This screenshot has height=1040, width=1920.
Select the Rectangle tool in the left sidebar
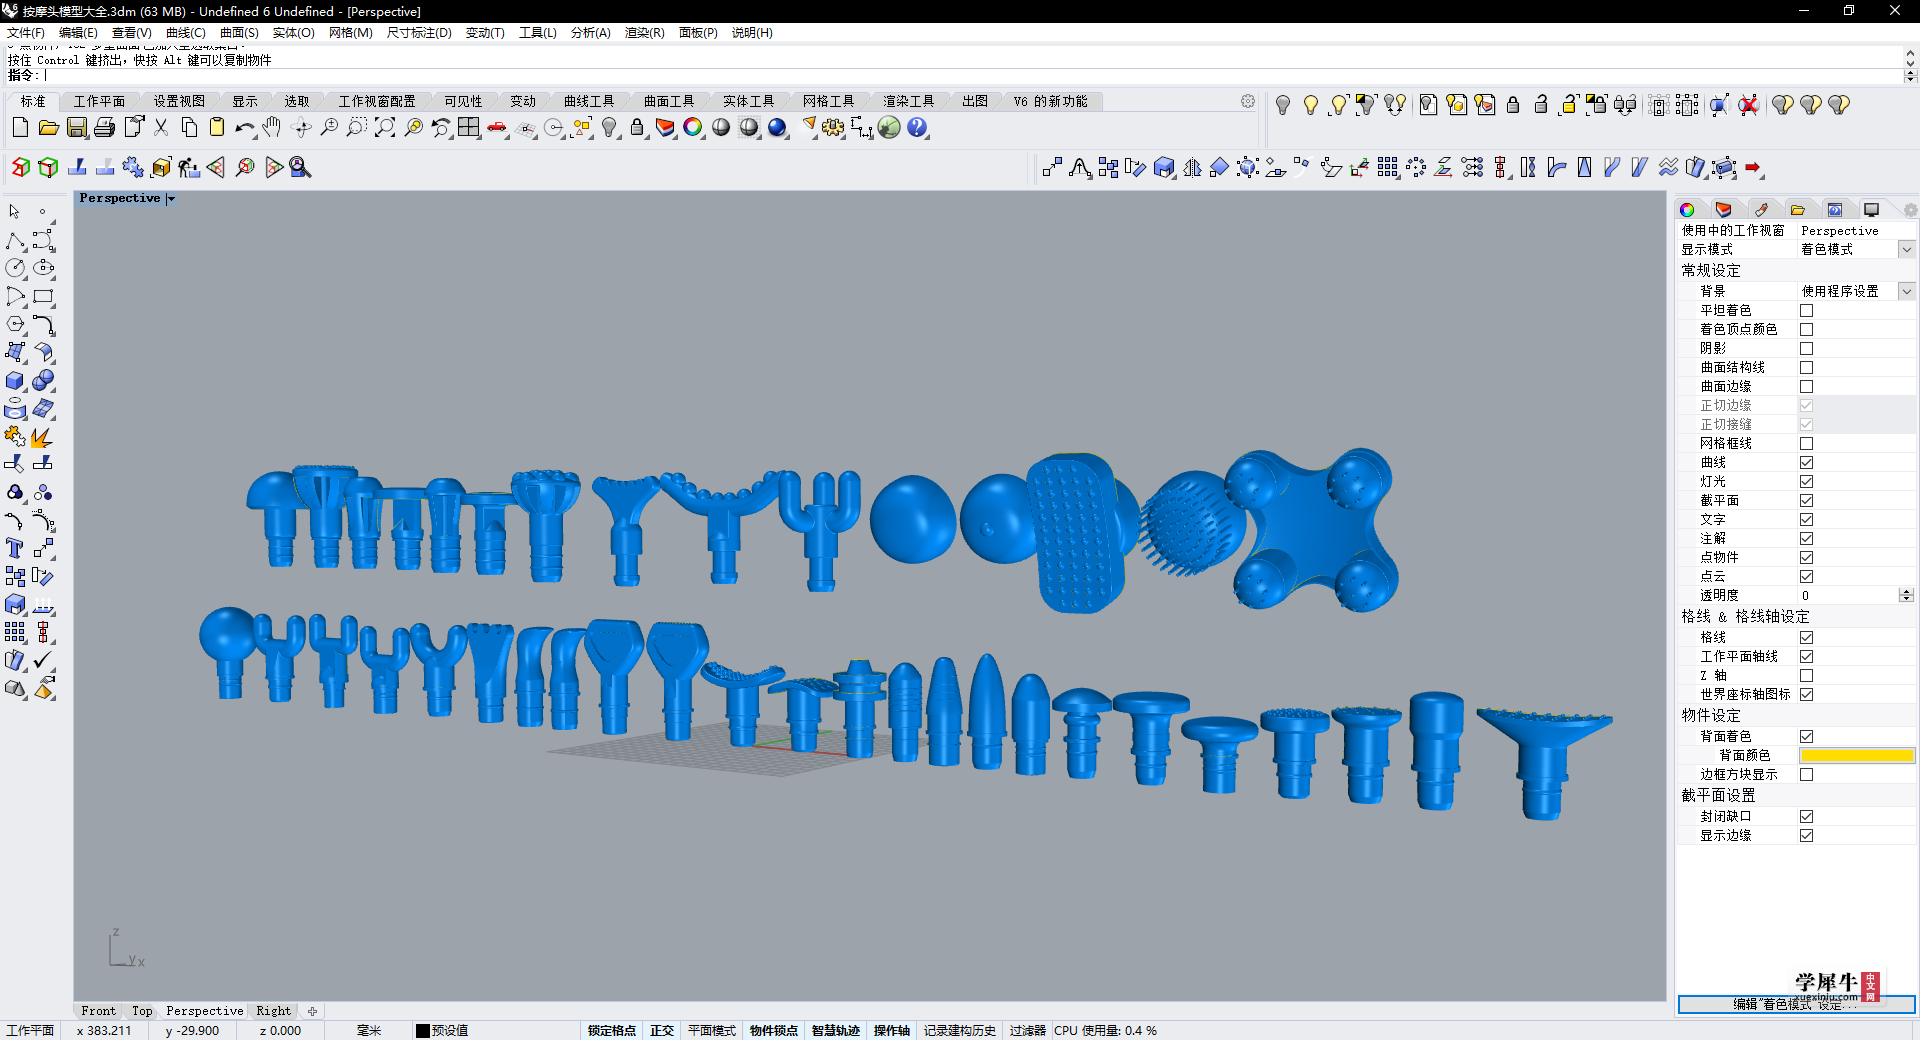(43, 297)
